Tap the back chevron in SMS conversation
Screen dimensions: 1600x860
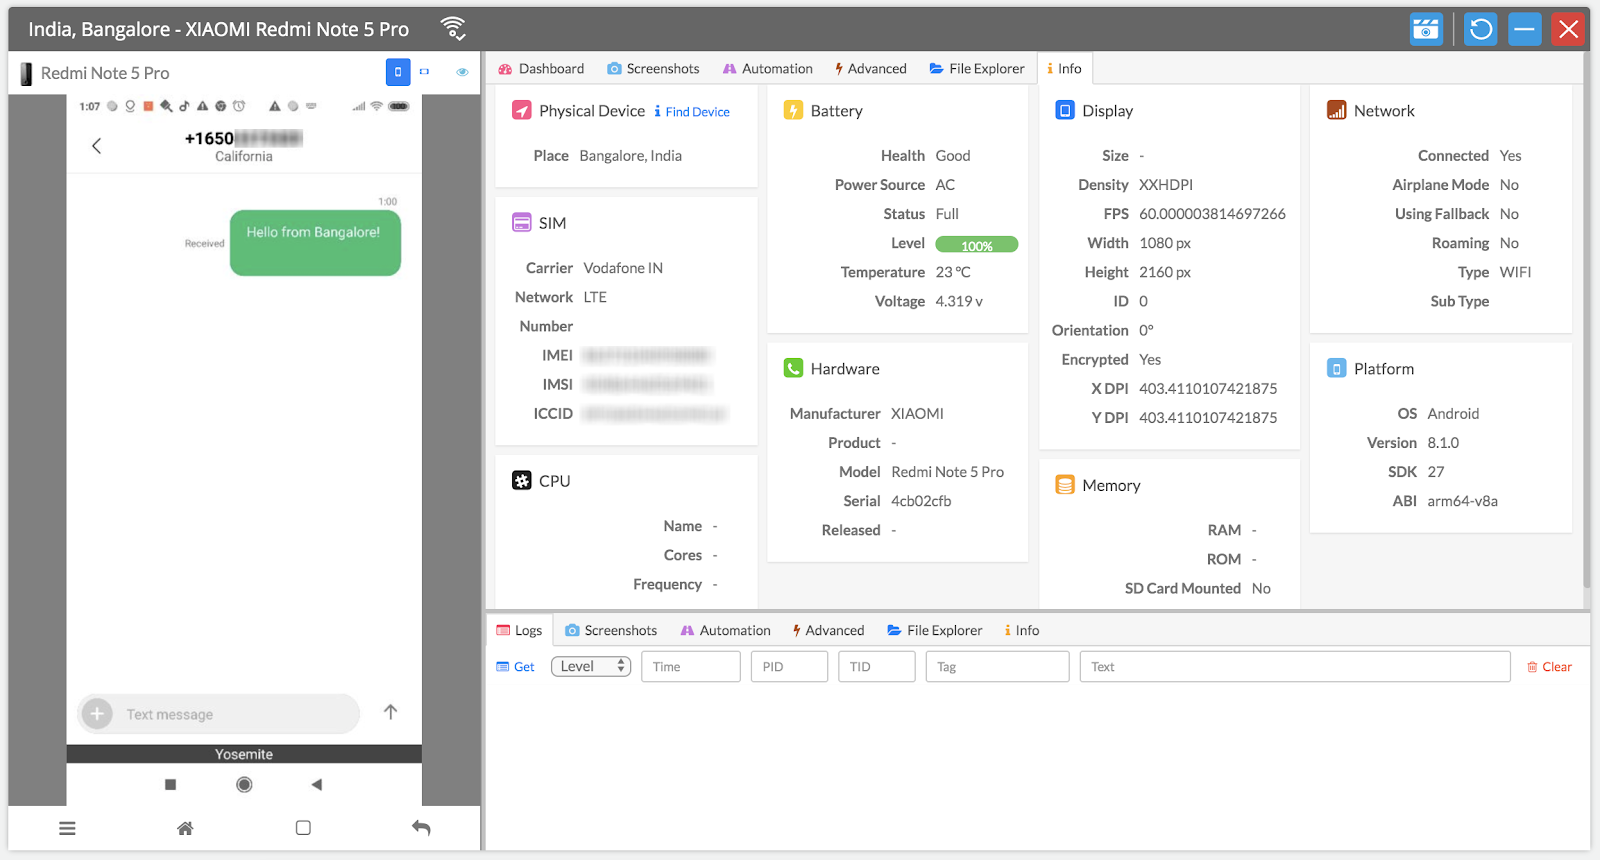(x=97, y=146)
